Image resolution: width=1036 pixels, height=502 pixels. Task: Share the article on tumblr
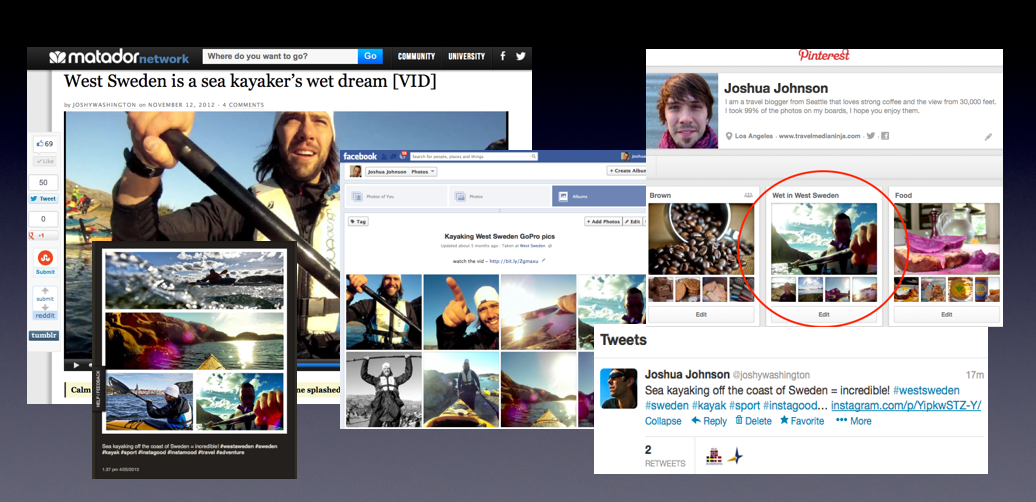tap(44, 336)
